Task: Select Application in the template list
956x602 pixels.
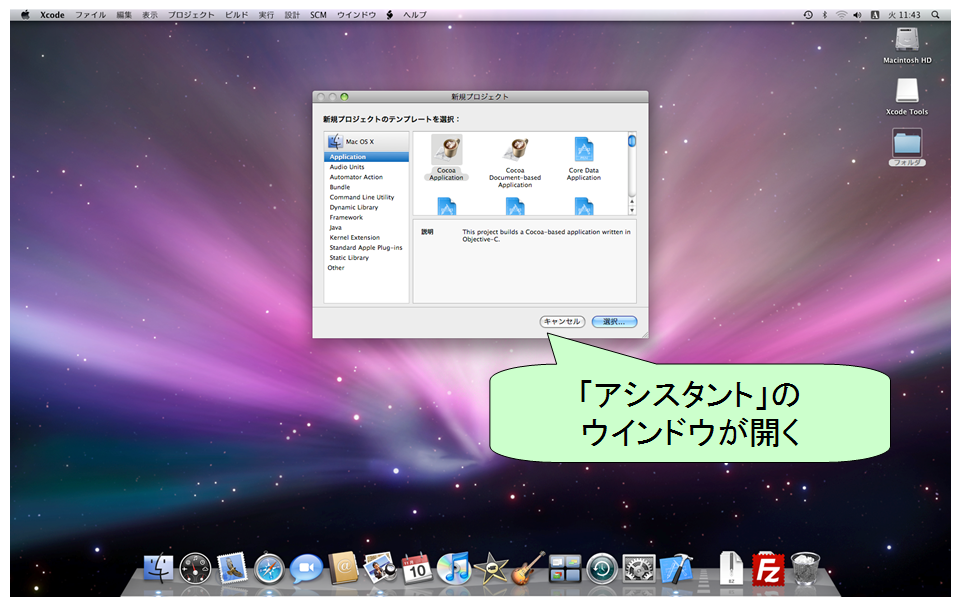Action: (366, 157)
